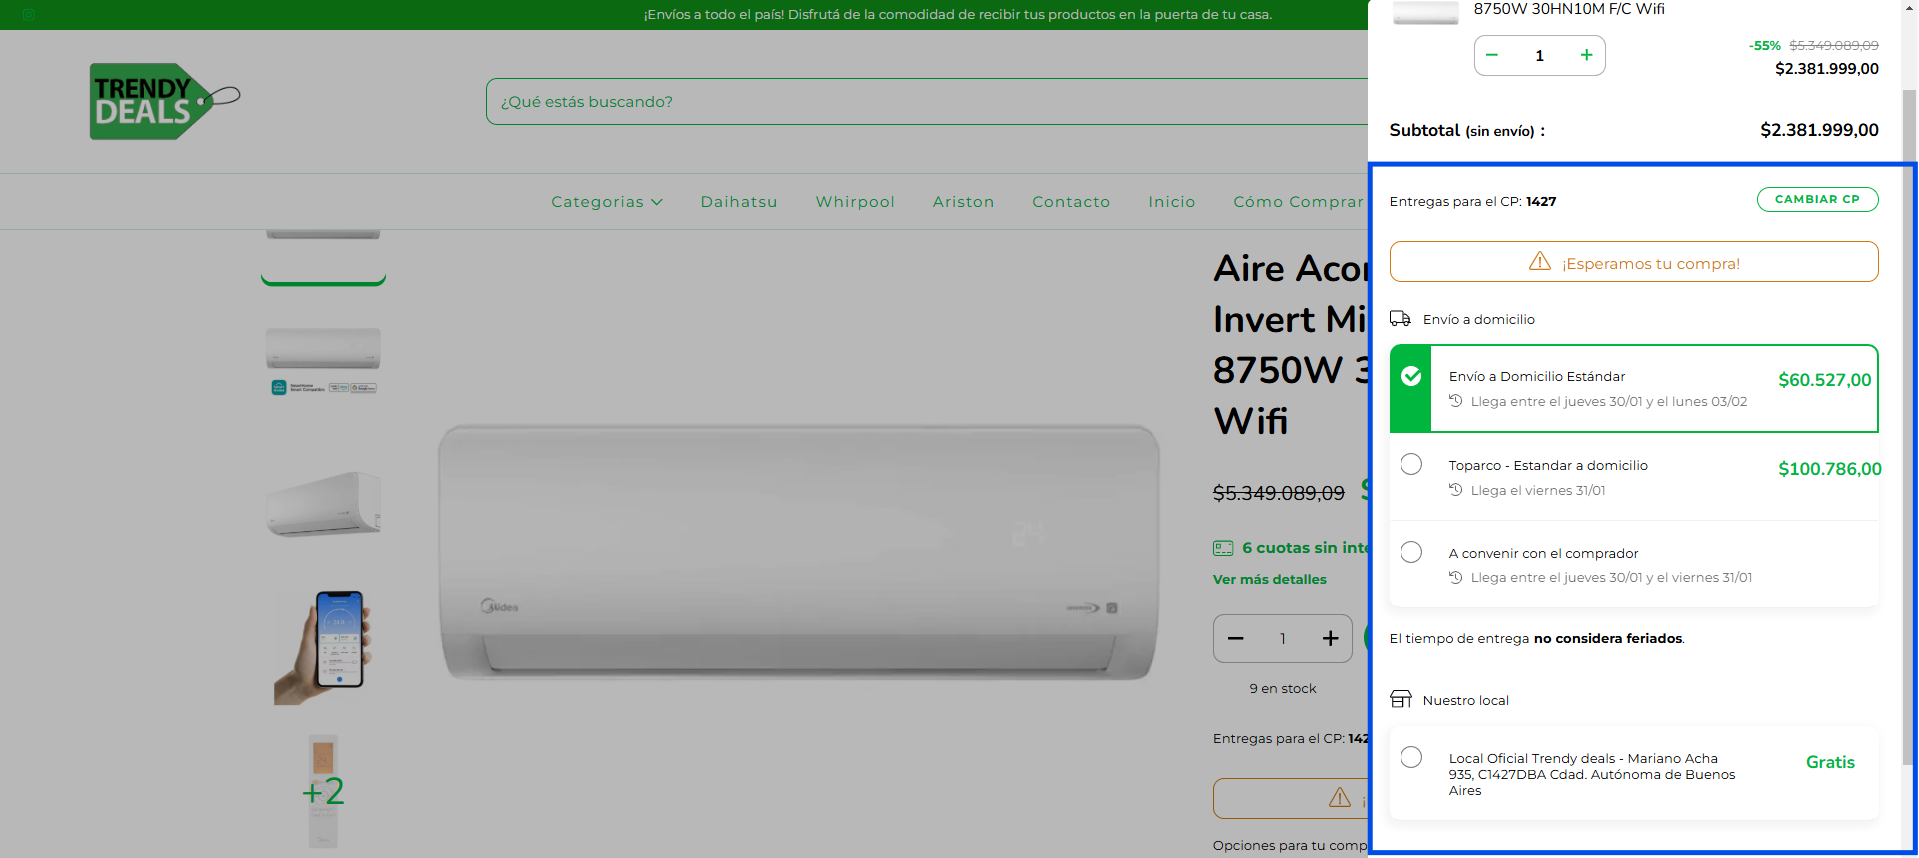Go to the Contacto page
This screenshot has height=858, width=1919.
1071,201
